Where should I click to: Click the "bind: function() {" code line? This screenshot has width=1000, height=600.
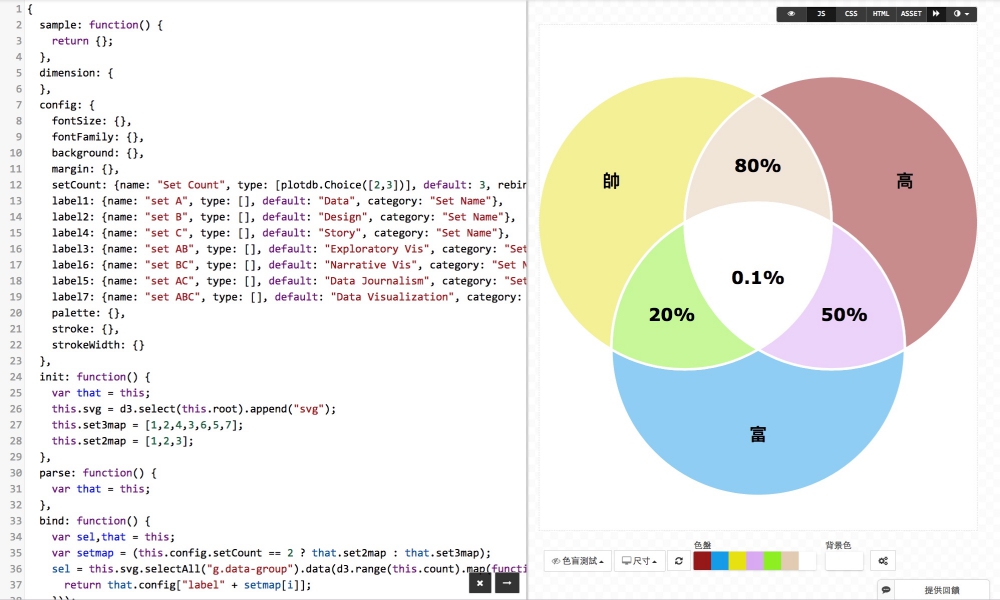pos(95,520)
